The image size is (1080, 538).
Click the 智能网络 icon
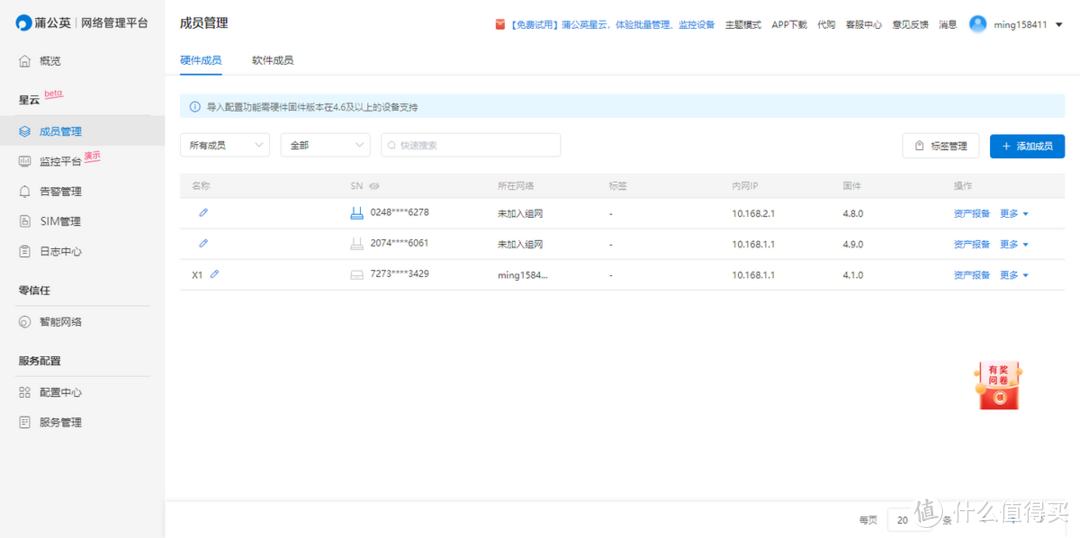25,322
